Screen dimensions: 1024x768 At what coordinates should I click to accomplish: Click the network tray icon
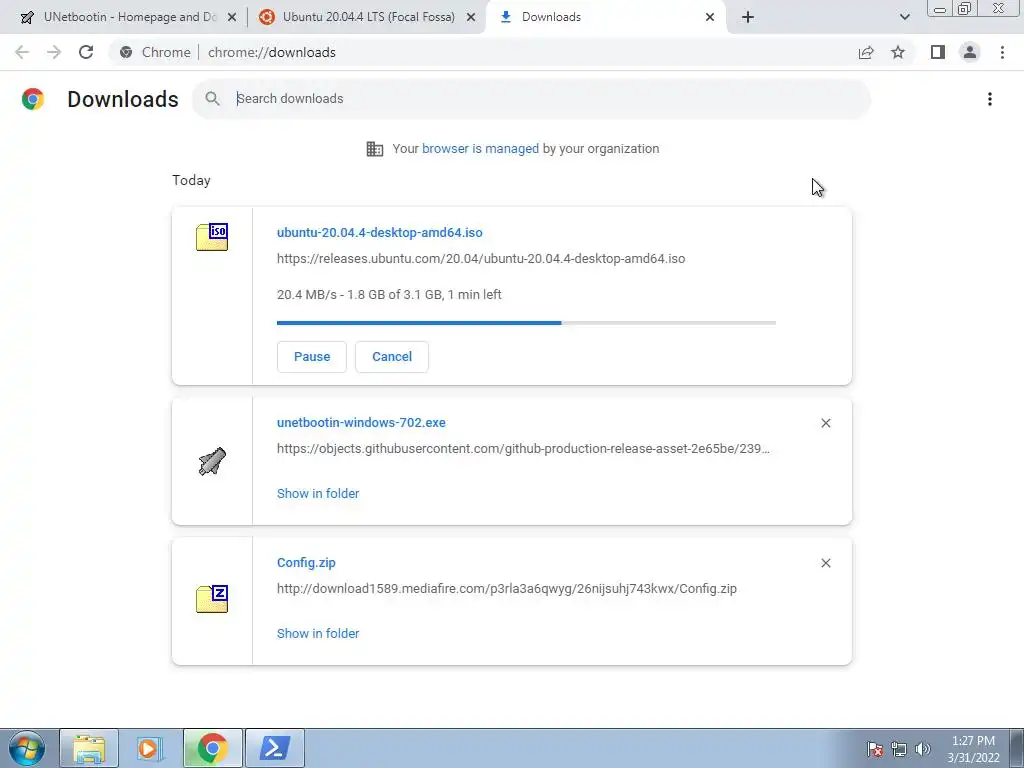(x=899, y=749)
